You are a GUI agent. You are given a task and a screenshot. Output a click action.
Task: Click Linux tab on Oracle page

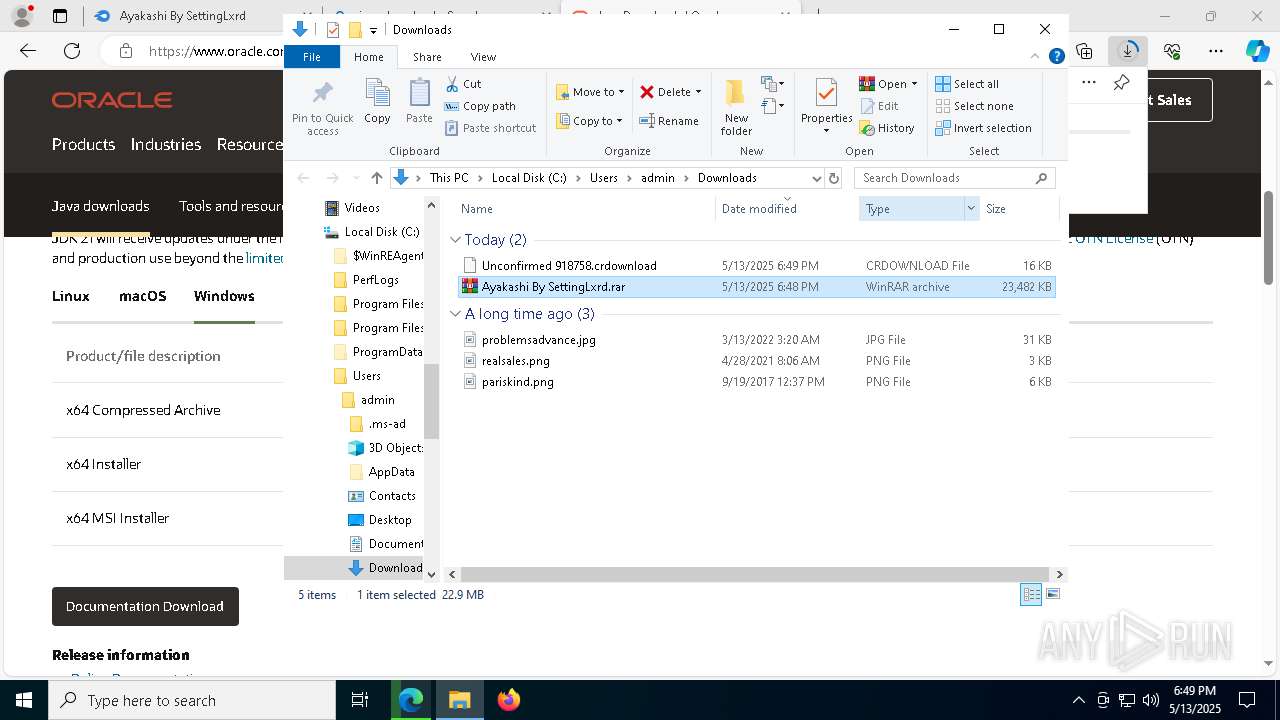[71, 296]
